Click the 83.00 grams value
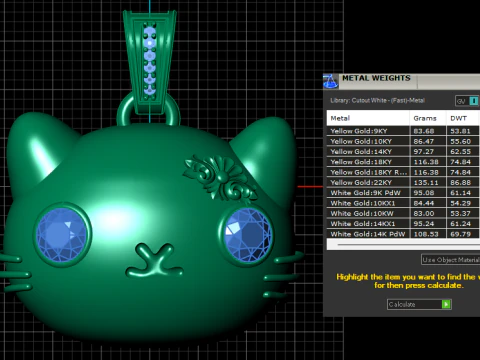Screen dimensions: 480x360 pyautogui.click(x=424, y=214)
